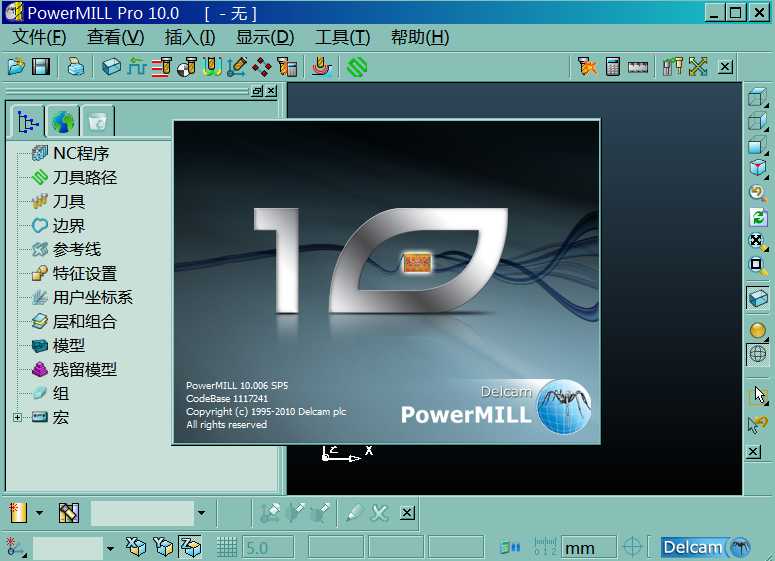The height and width of the screenshot is (561, 775).
Task: Switch to the globe browser tab
Action: coord(63,122)
